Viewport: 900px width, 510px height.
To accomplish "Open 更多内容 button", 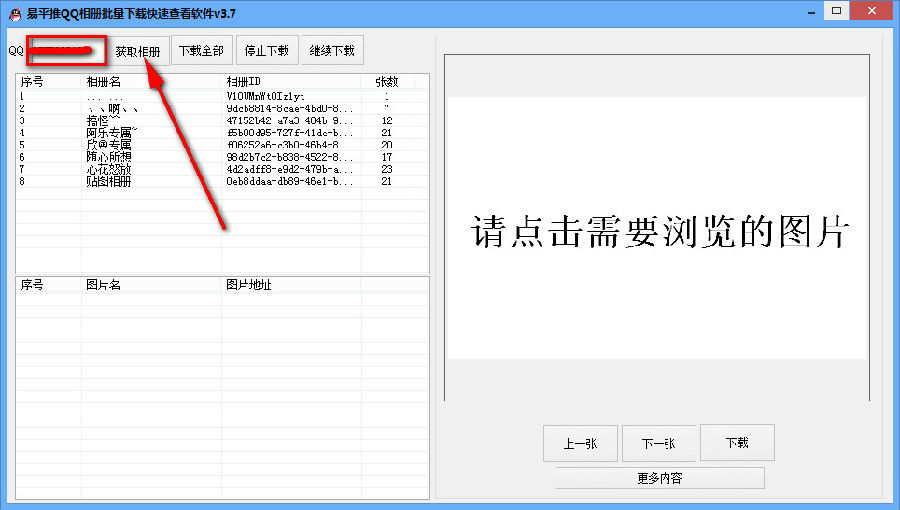I will 660,478.
